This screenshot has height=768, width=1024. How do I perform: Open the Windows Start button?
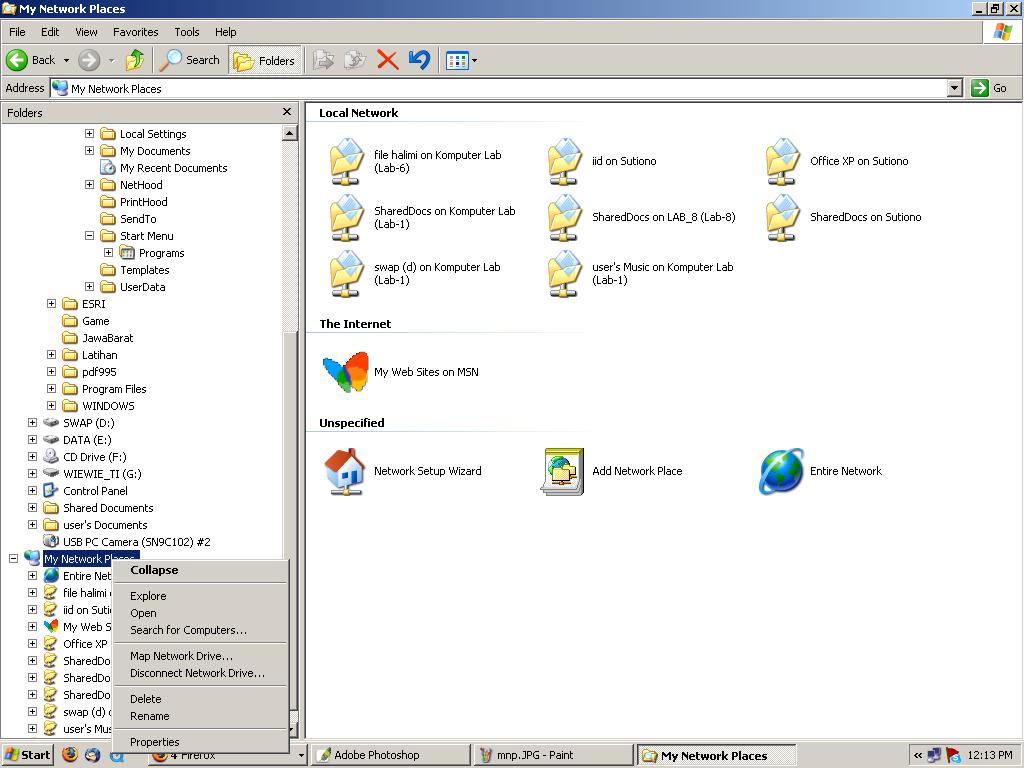click(27, 755)
